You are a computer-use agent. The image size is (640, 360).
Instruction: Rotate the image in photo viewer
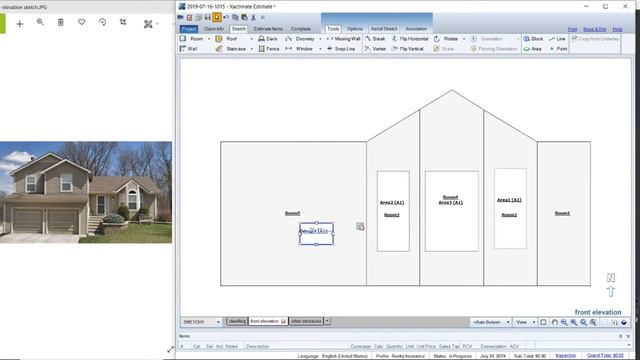tap(102, 22)
